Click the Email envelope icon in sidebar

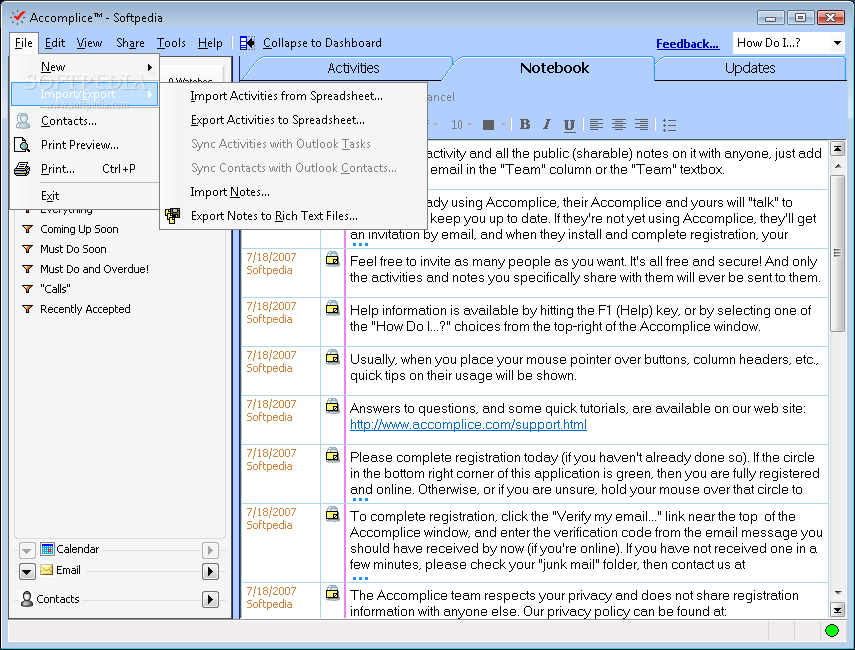[47, 570]
